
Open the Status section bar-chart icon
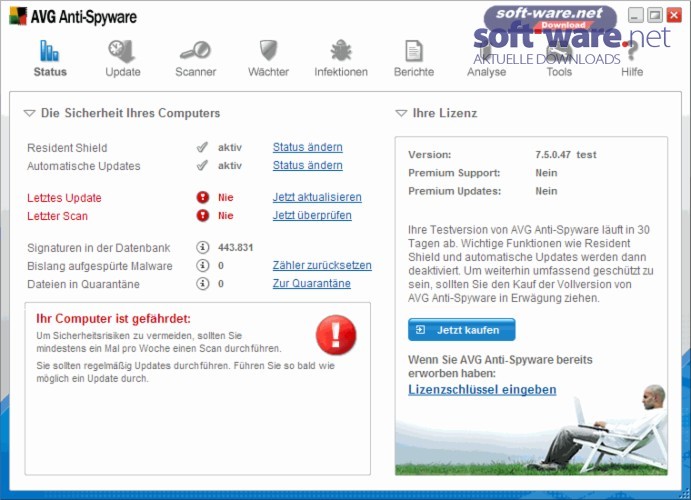click(x=49, y=51)
